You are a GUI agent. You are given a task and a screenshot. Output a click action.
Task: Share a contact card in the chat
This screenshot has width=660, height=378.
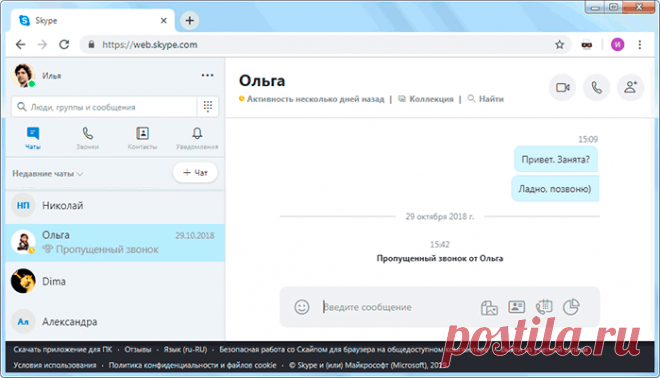click(x=516, y=307)
